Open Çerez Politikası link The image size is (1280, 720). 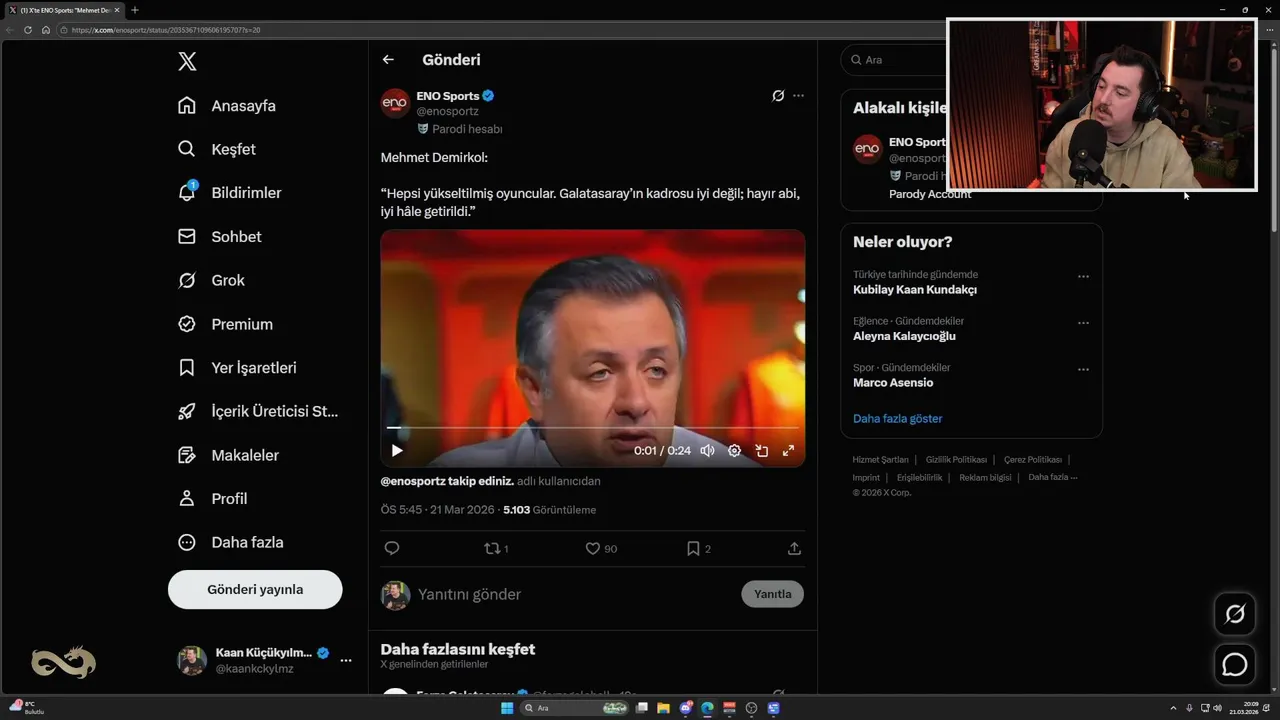pyautogui.click(x=1033, y=460)
